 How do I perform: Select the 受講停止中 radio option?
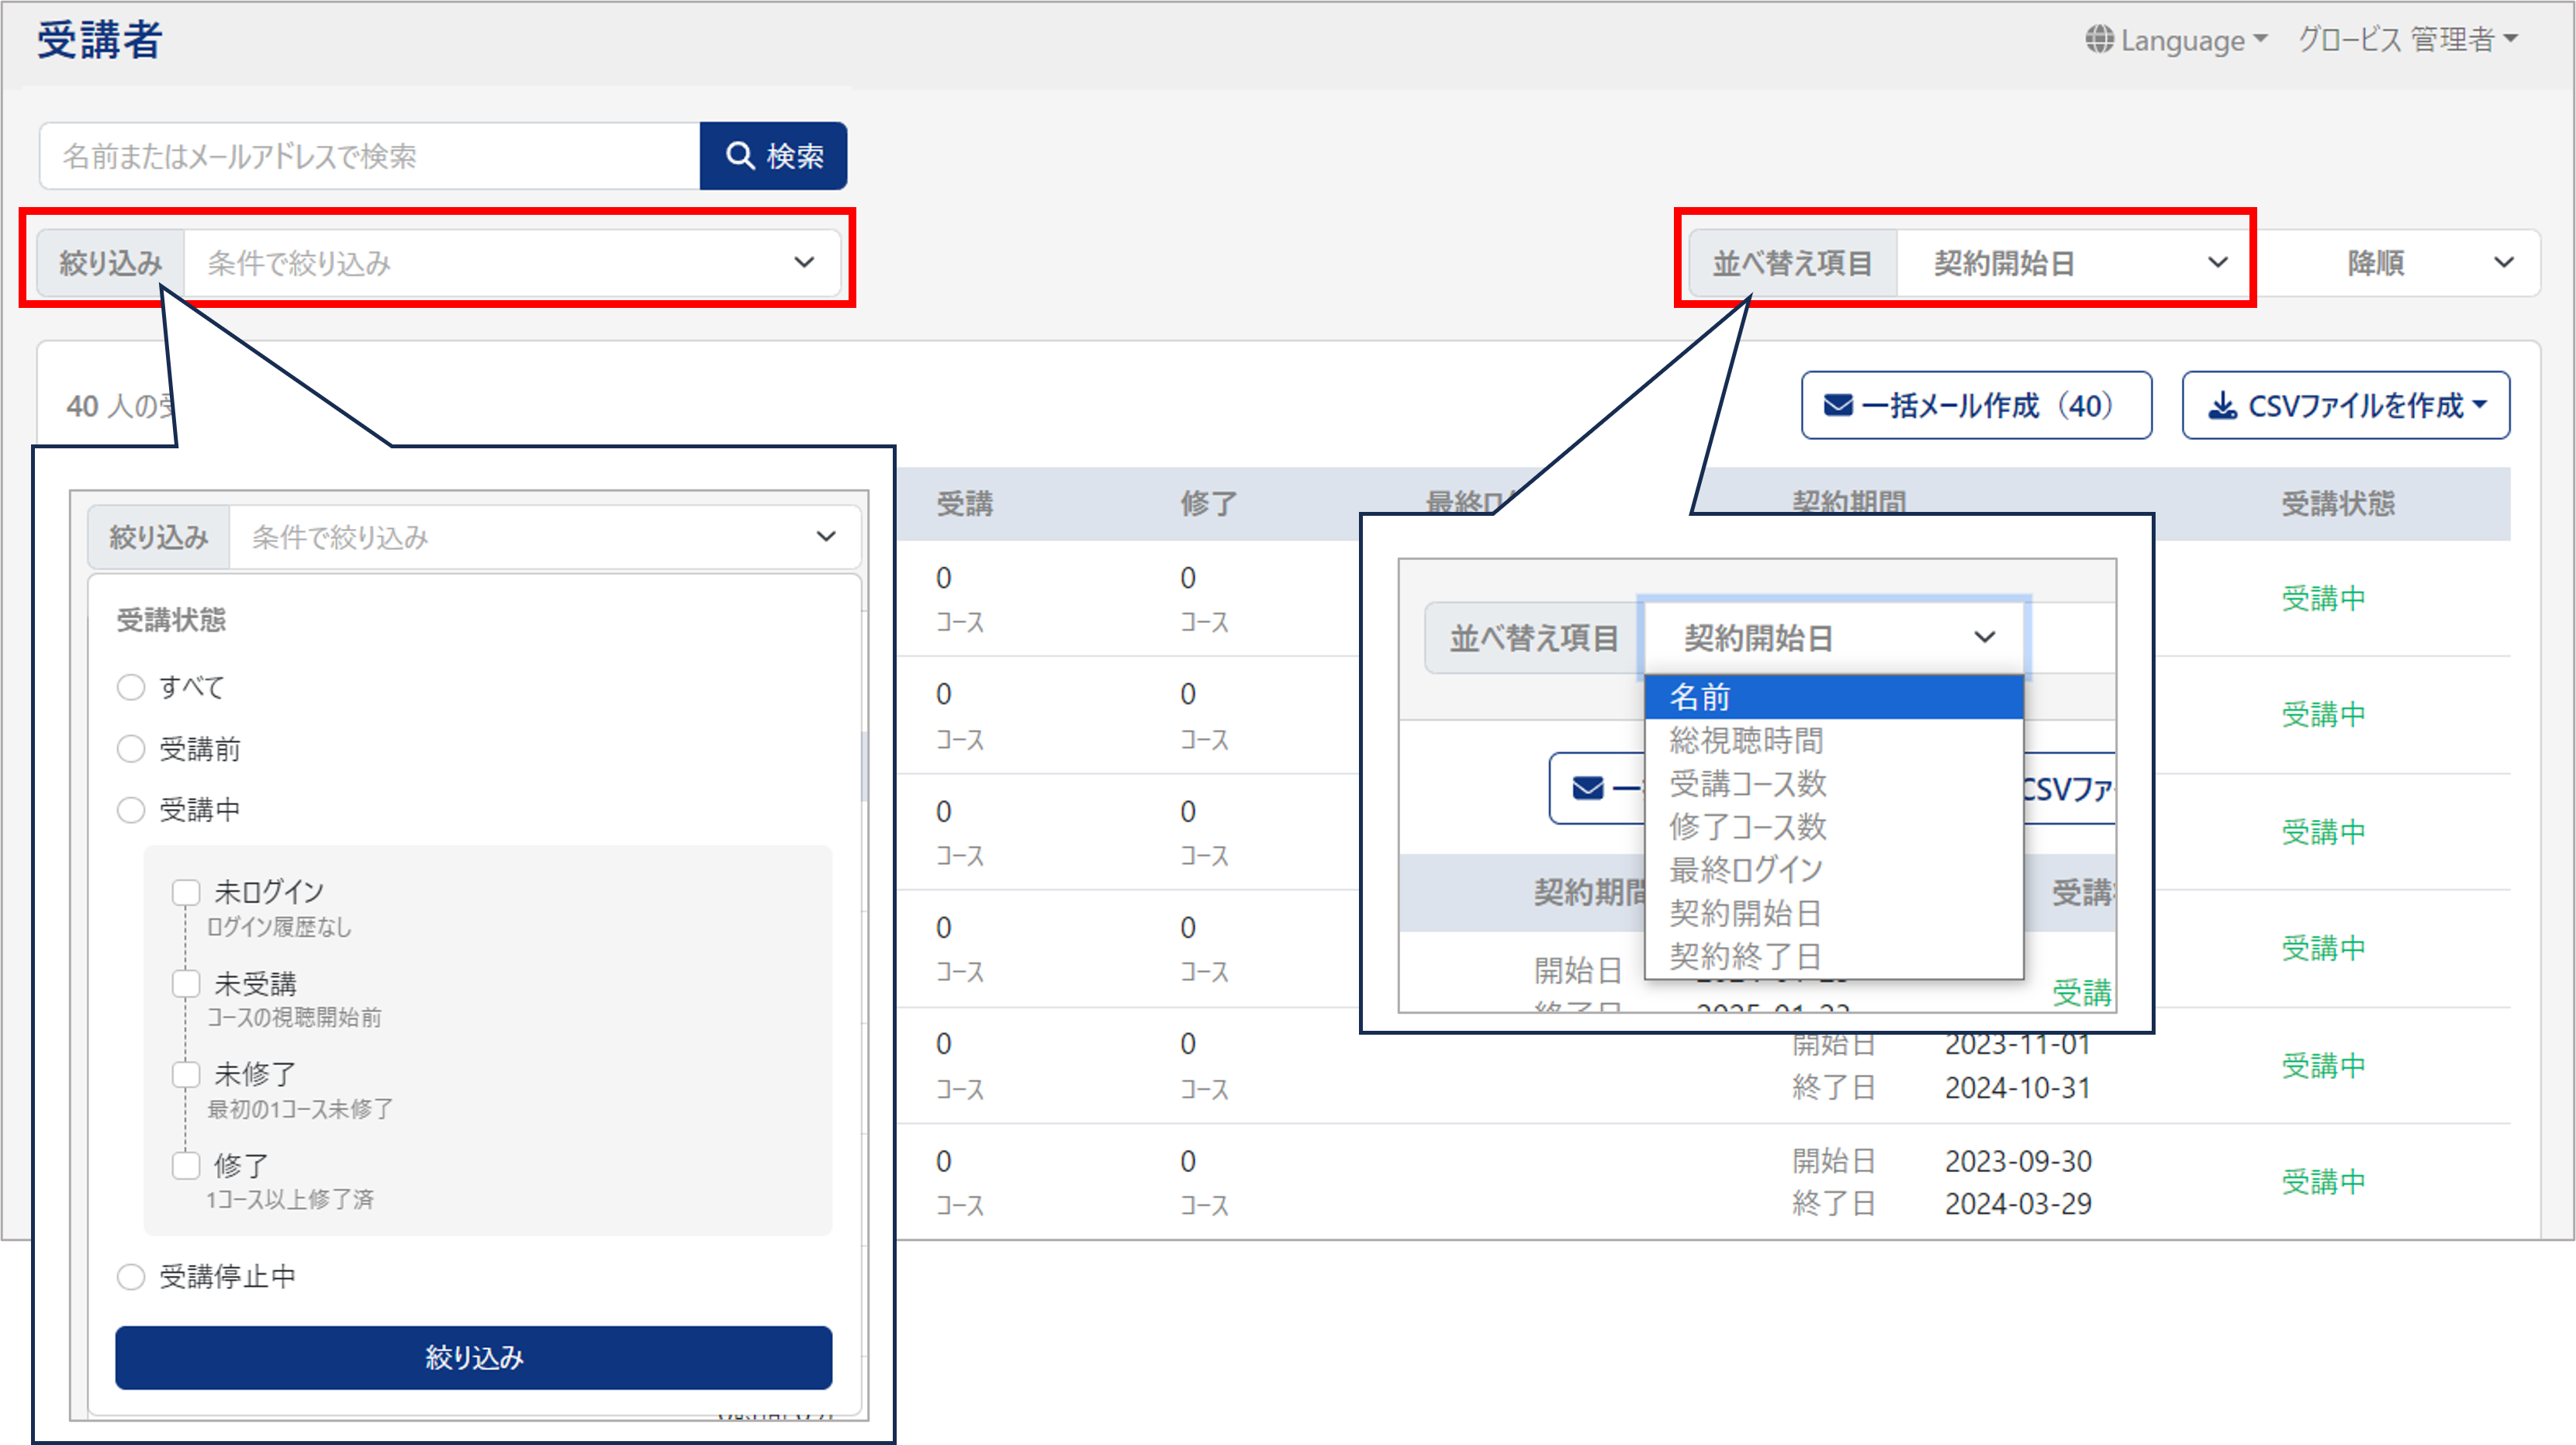(131, 1277)
